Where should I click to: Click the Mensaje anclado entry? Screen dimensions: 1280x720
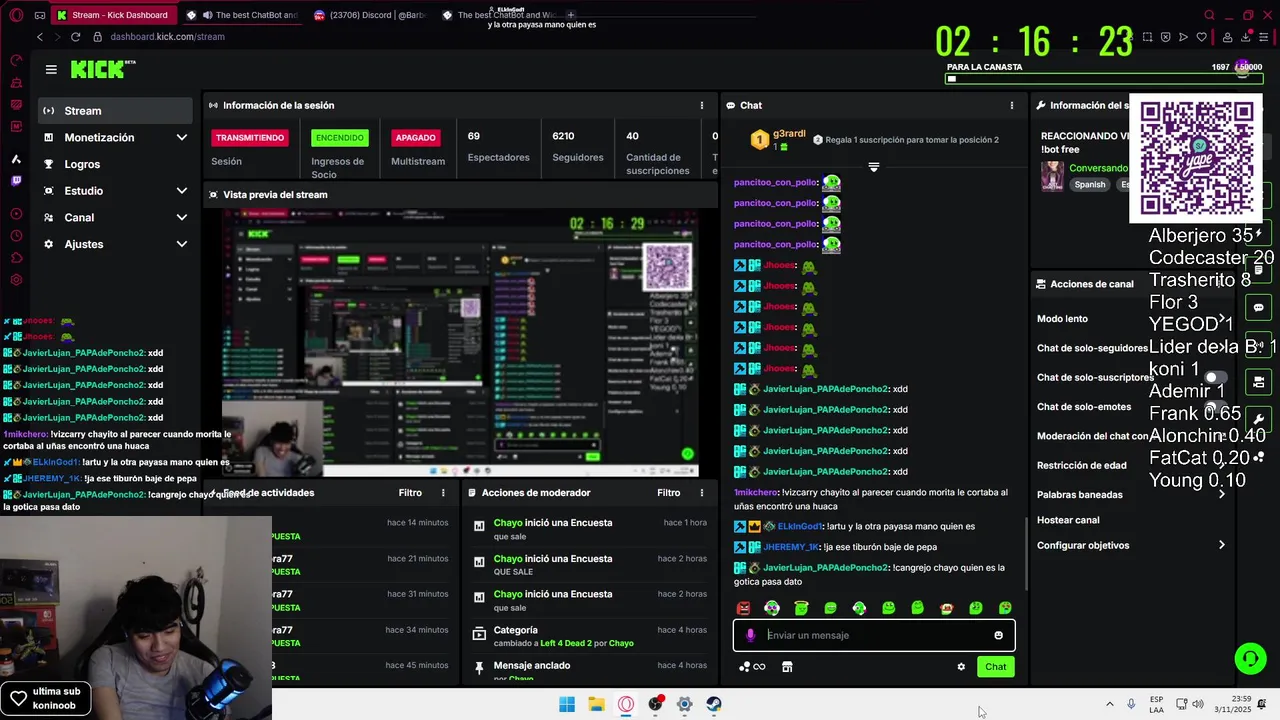tap(532, 665)
